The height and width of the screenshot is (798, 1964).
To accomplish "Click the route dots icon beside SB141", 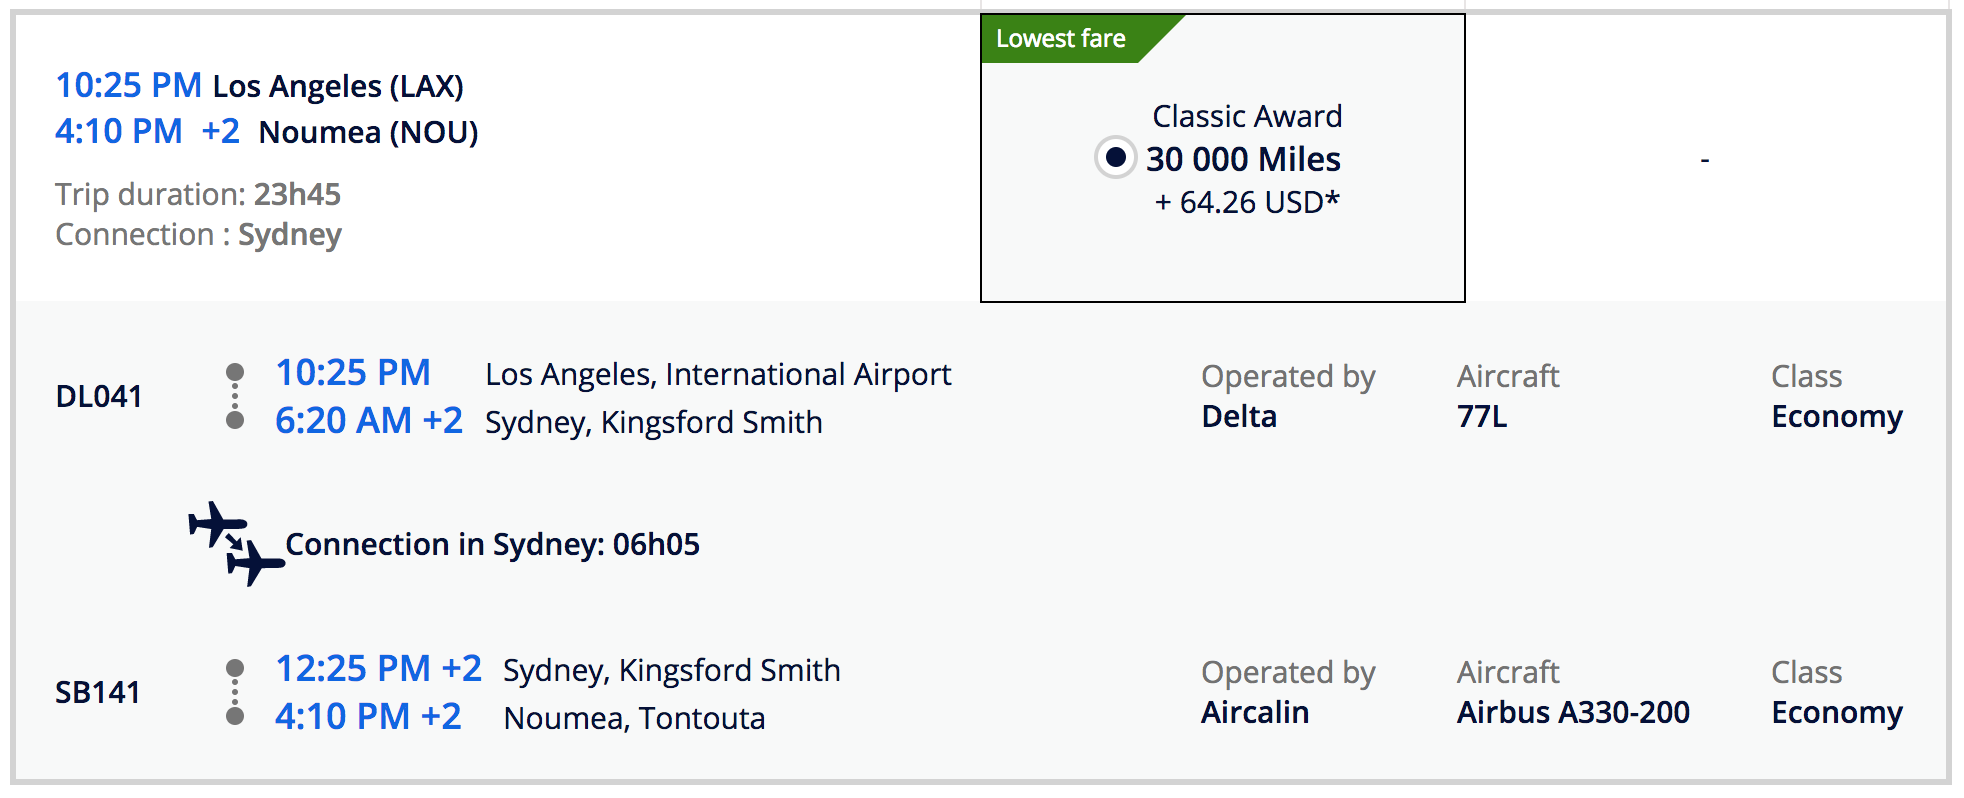I will click(x=235, y=692).
